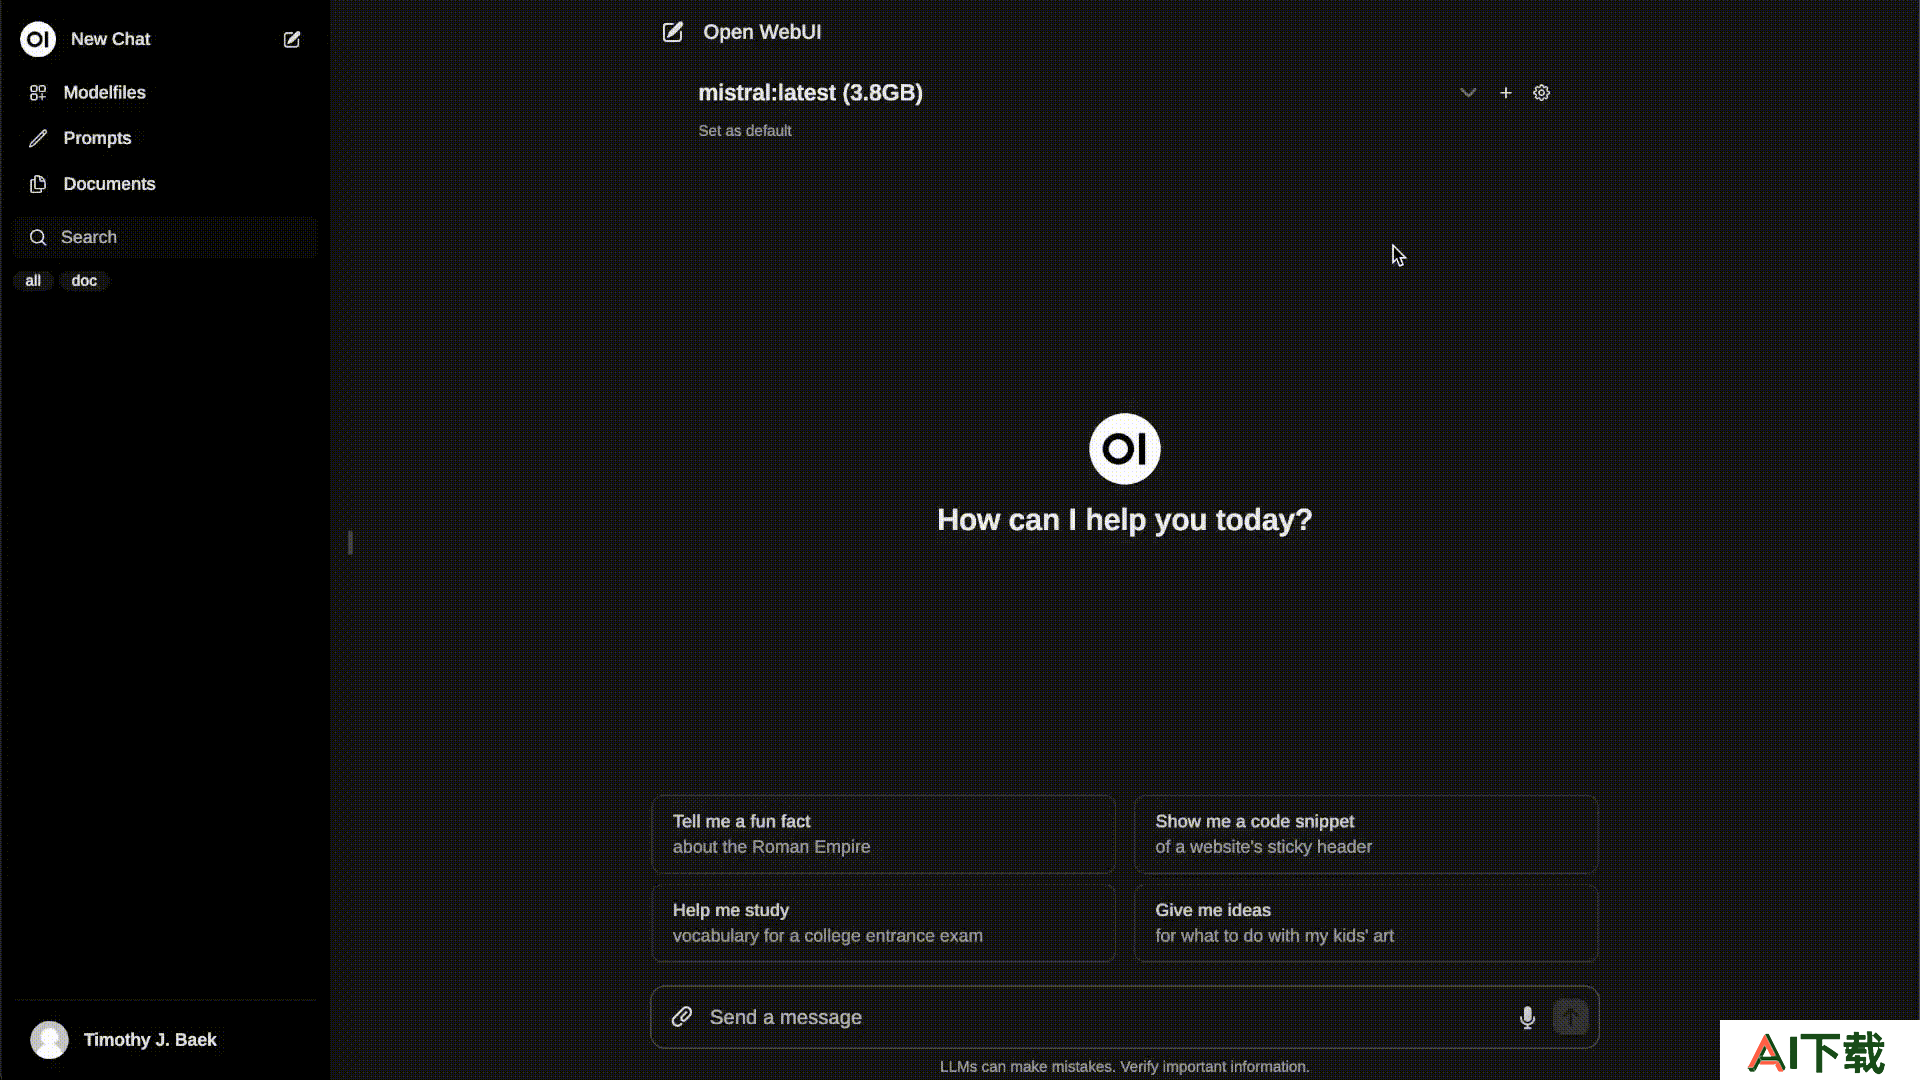Start a new chat with the sidebar edit icon
Image resolution: width=1920 pixels, height=1080 pixels.
click(292, 39)
